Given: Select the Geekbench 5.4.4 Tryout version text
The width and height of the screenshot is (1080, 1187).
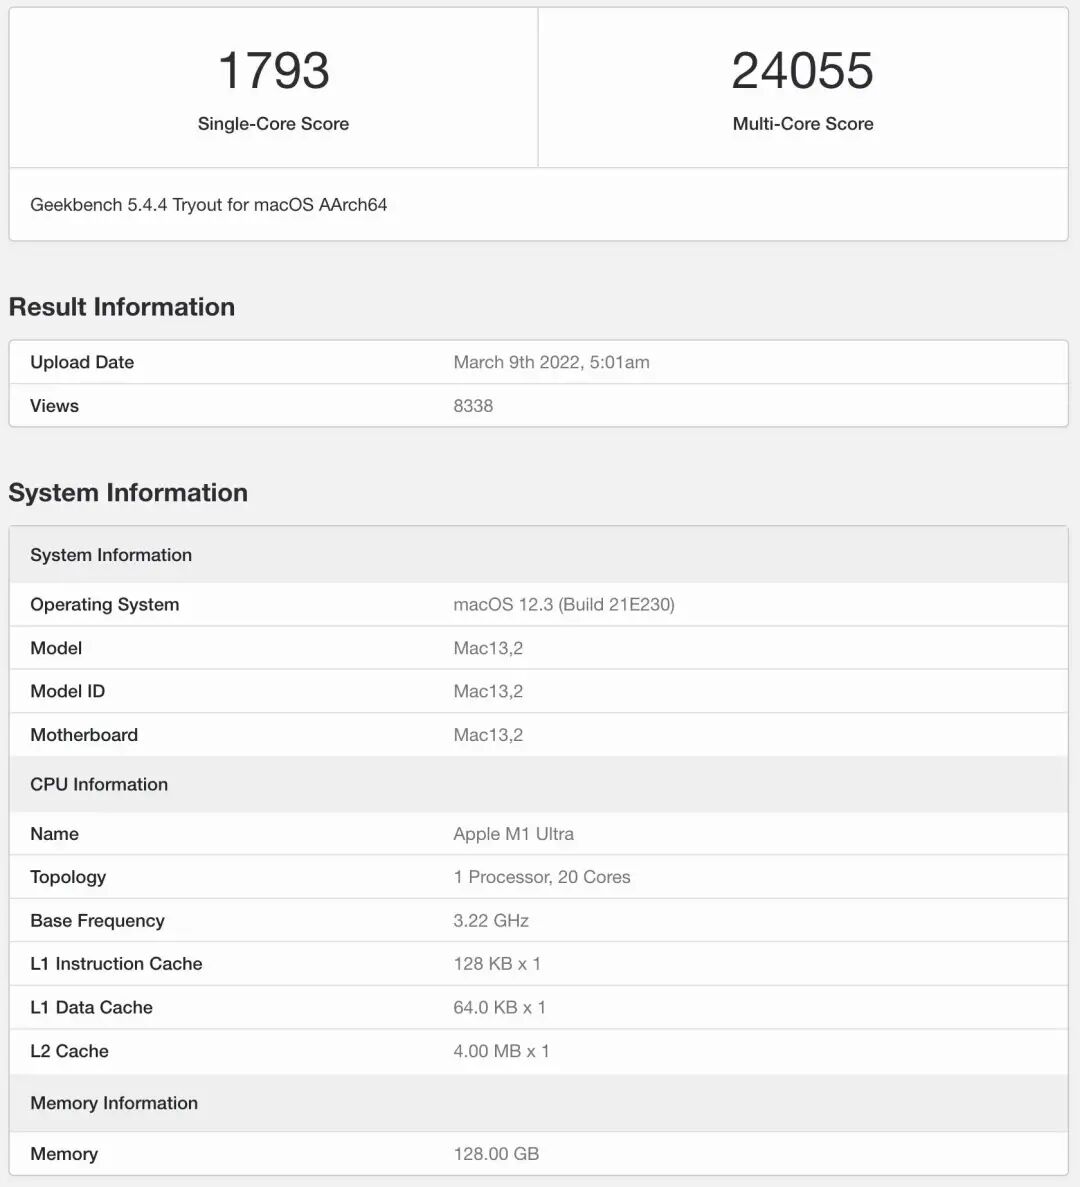Looking at the screenshot, I should 208,204.
